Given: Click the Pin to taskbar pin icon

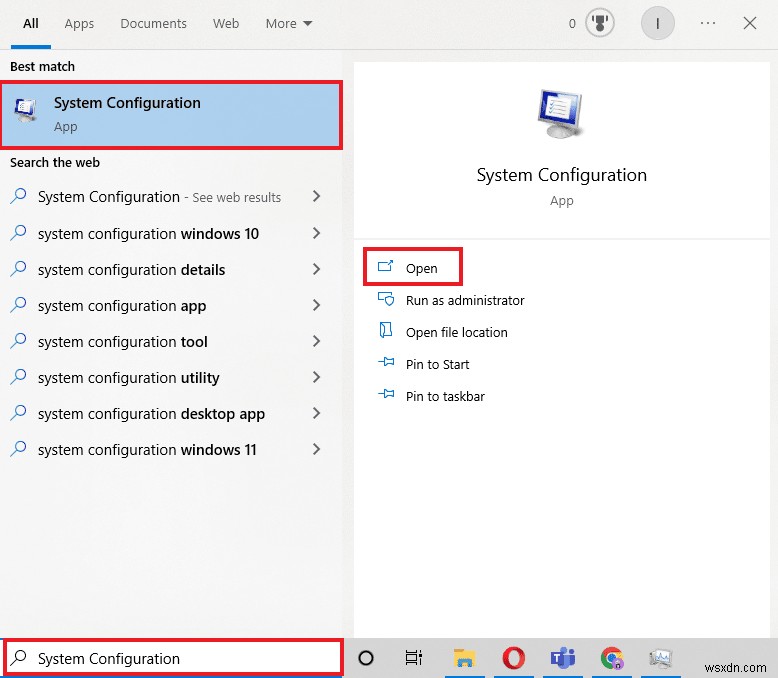Looking at the screenshot, I should click(386, 394).
